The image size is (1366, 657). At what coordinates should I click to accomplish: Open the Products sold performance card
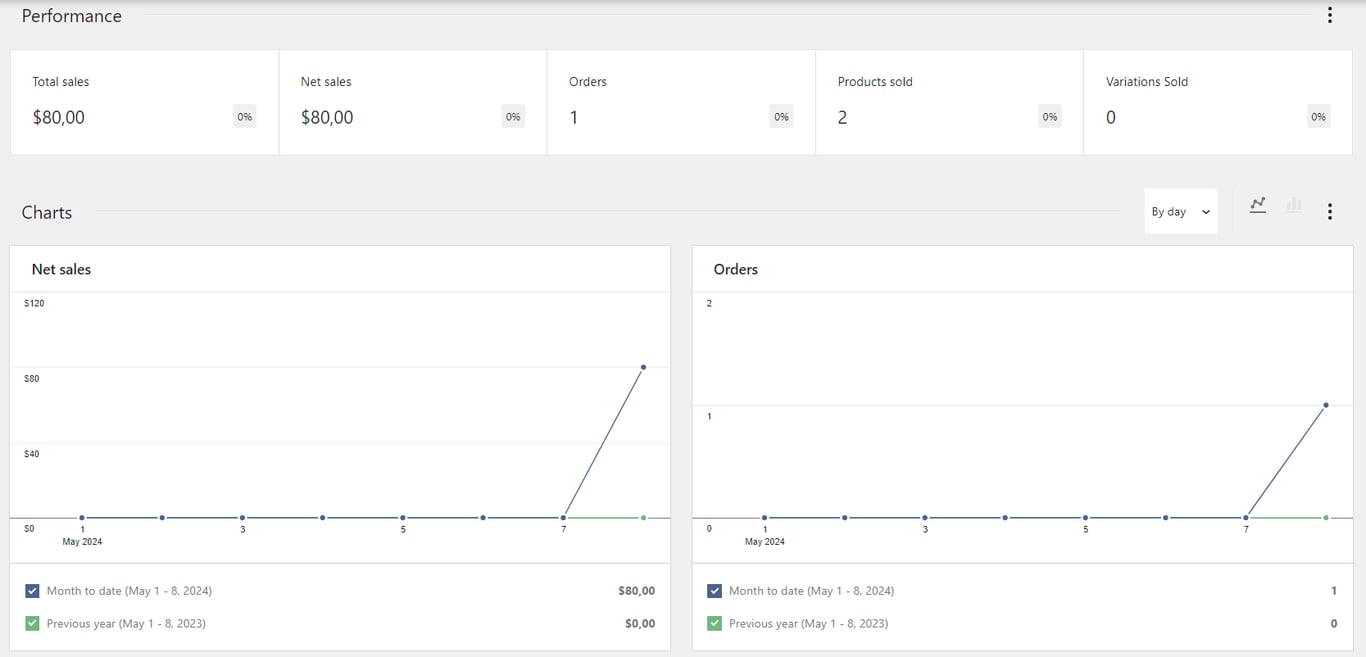click(948, 102)
